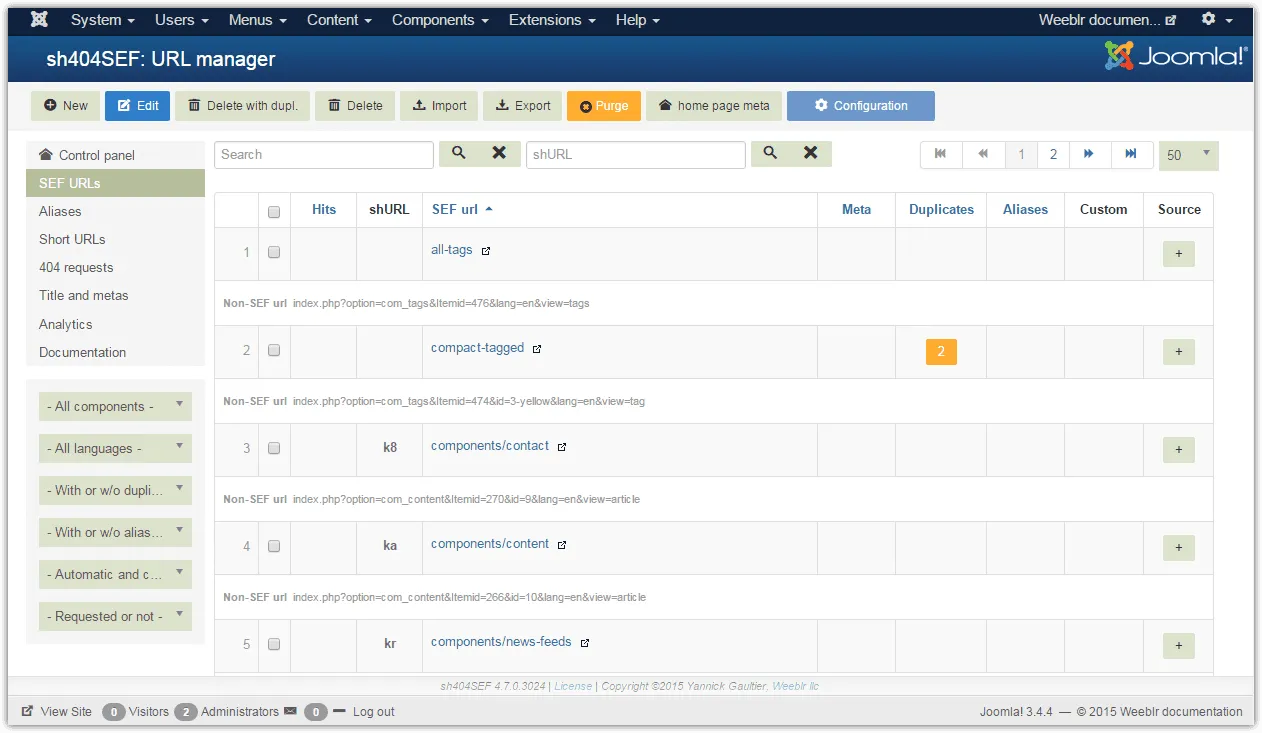Open components/contact external link icon
The width and height of the screenshot is (1262, 733).
(562, 447)
